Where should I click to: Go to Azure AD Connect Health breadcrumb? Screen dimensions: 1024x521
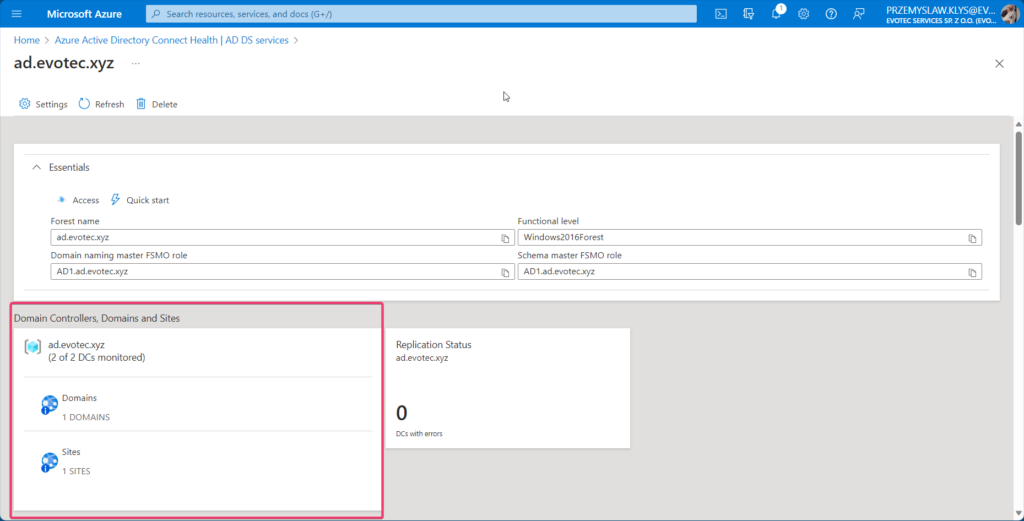click(x=171, y=40)
